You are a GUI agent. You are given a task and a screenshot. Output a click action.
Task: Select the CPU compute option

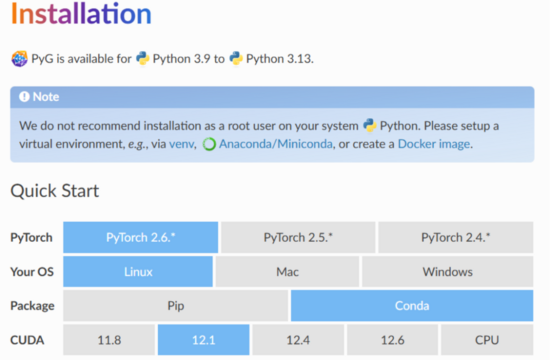[x=487, y=340]
